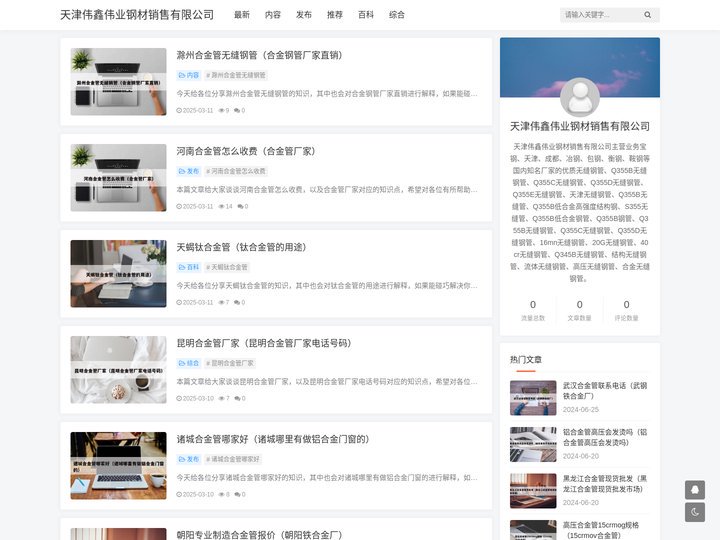Image resolution: width=720 pixels, height=540 pixels.
Task: Open the 百科 navigation menu item
Action: (x=366, y=15)
